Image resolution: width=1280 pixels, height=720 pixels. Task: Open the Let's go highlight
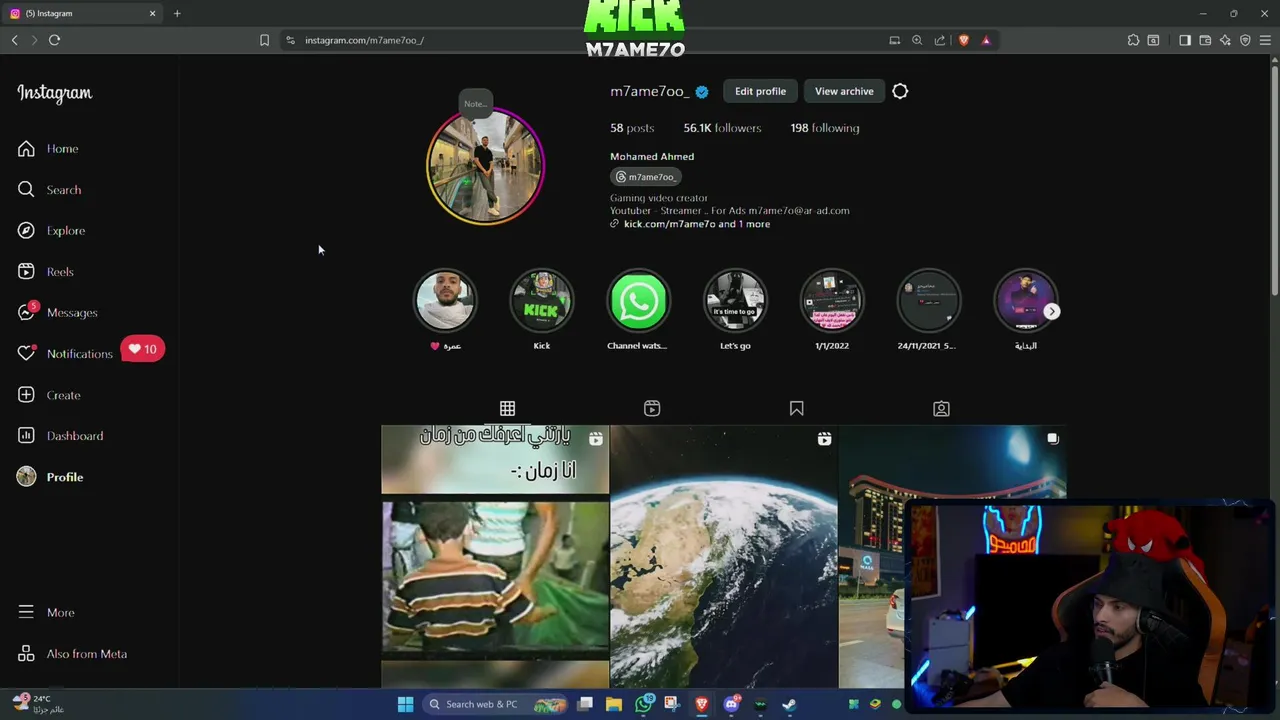(735, 301)
